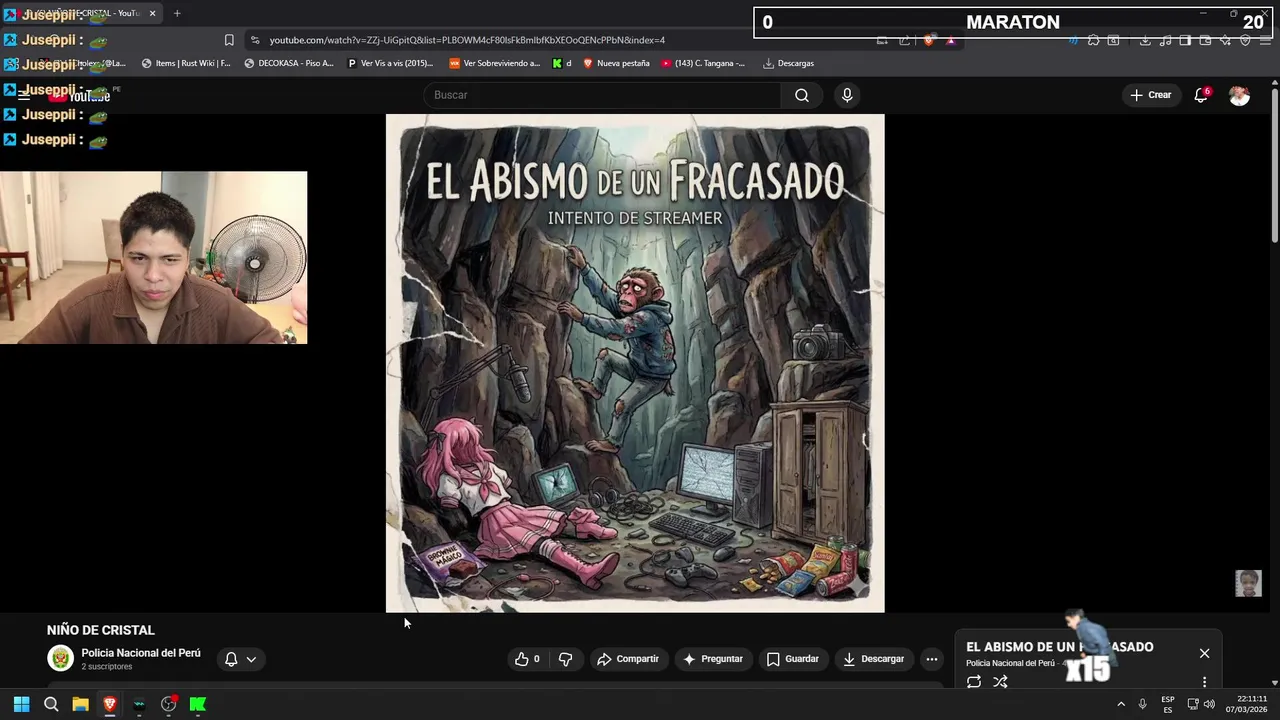The image size is (1280, 720).
Task: Click the small avatar thumbnail at the right edge
Action: pos(1248,583)
